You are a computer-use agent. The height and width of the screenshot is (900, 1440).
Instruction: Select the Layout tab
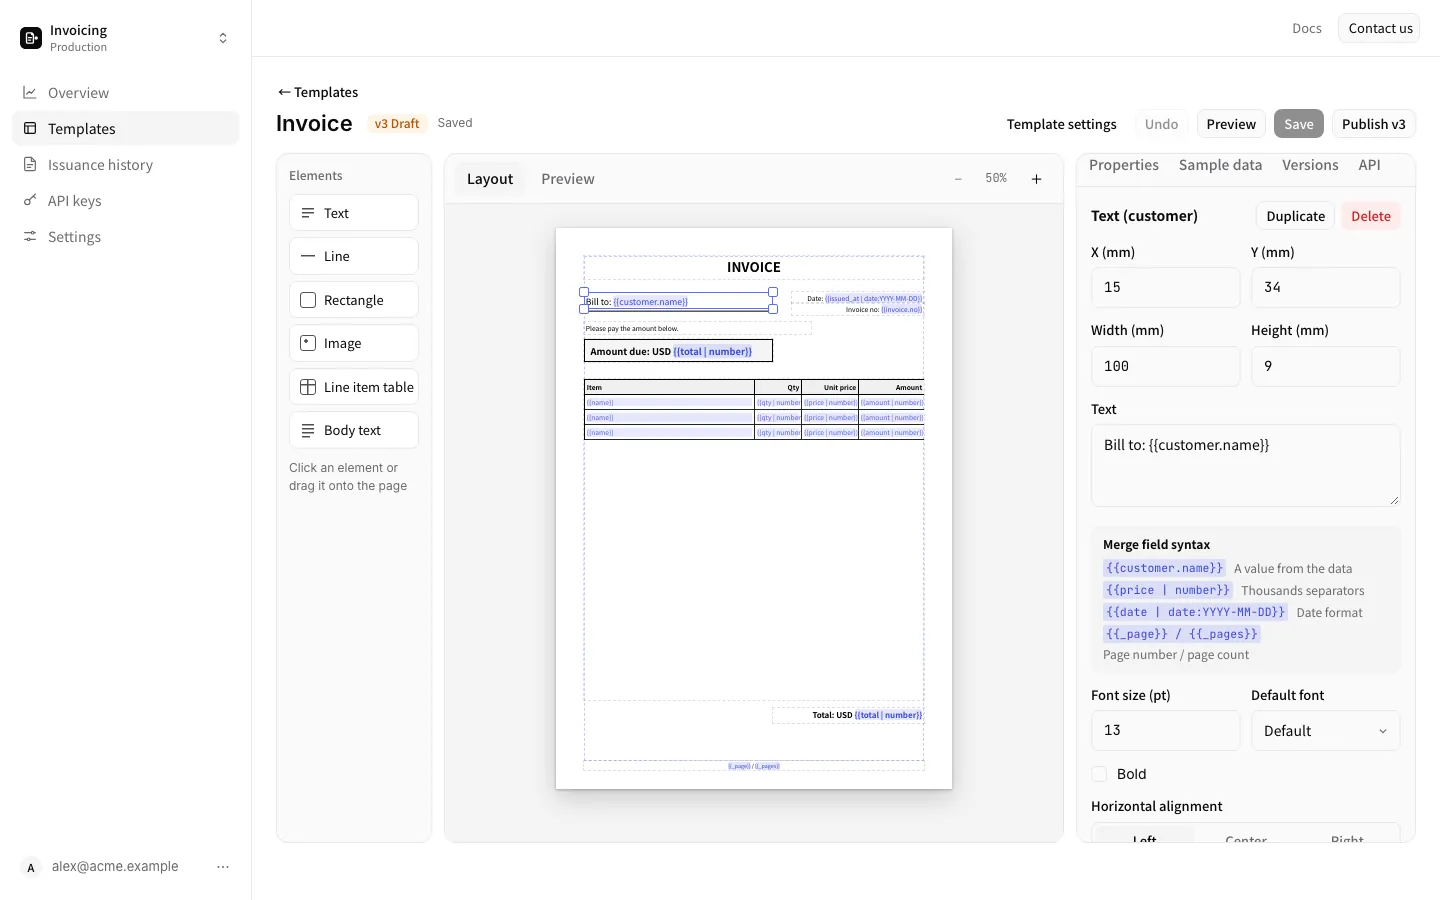coord(490,179)
